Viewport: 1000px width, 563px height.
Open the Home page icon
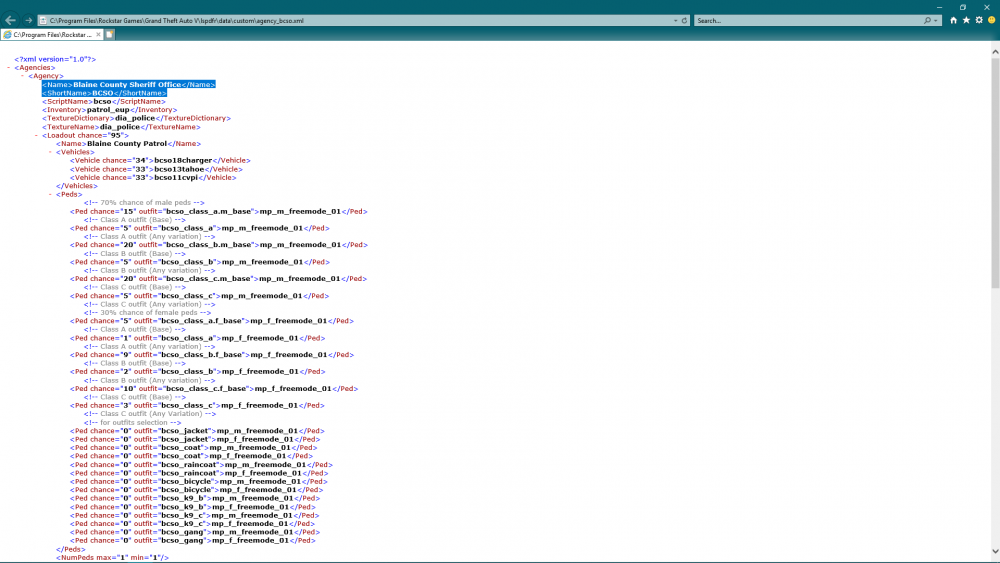coord(953,20)
